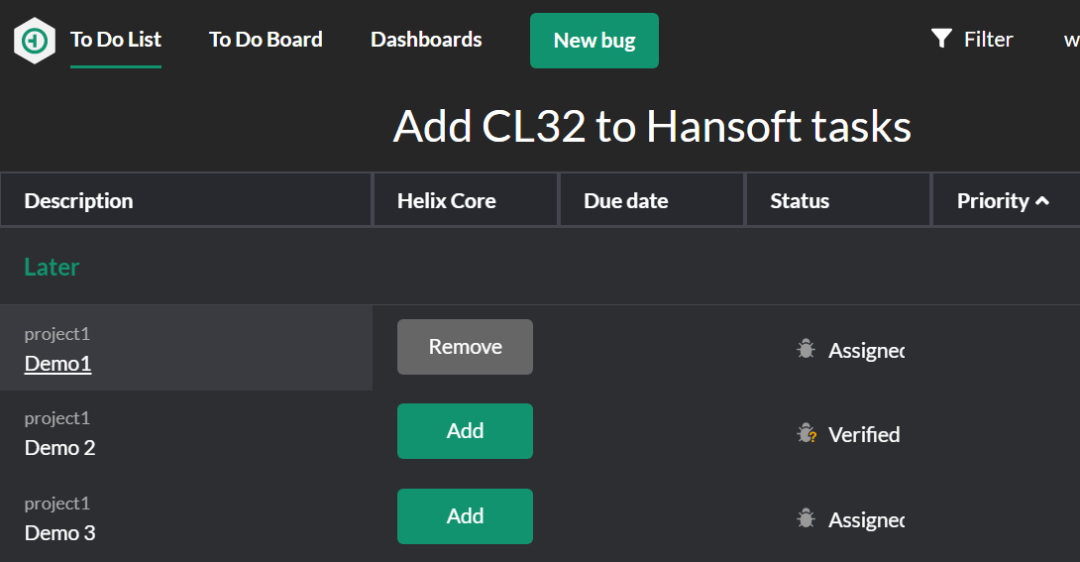Viewport: 1080px width, 562px height.
Task: Collapse the Later group header
Action: [52, 267]
